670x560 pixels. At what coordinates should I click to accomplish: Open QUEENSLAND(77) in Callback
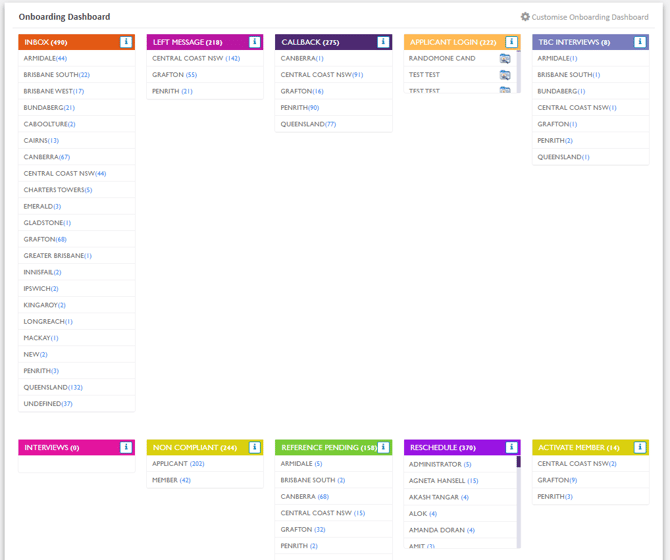309,124
